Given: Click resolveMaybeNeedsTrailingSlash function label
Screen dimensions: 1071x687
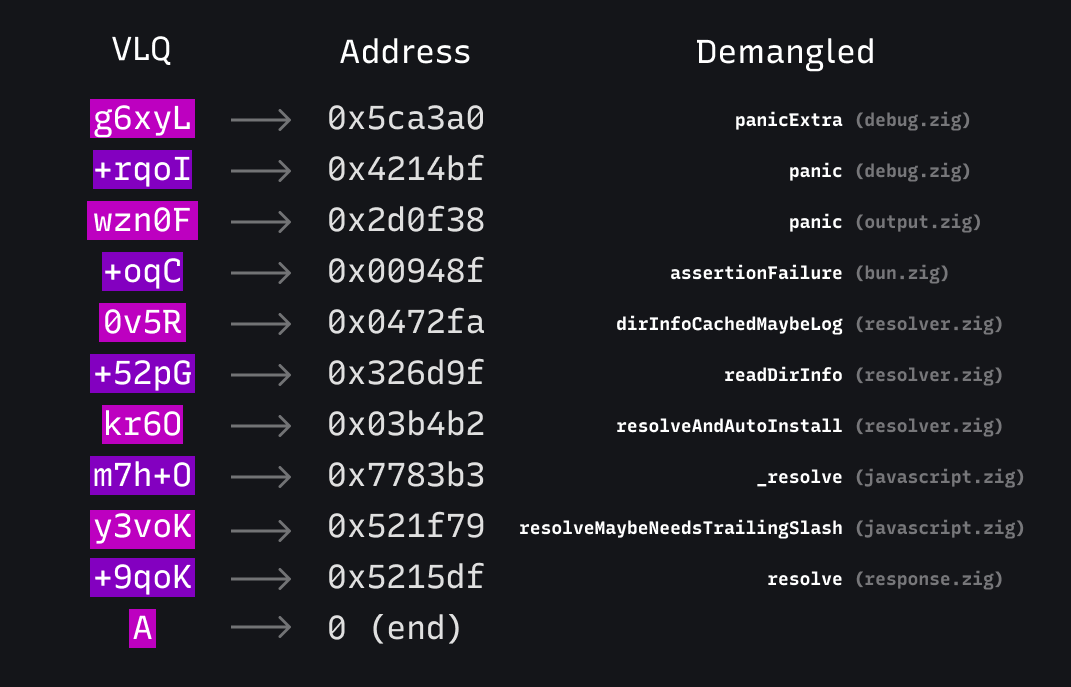Looking at the screenshot, I should 680,528.
